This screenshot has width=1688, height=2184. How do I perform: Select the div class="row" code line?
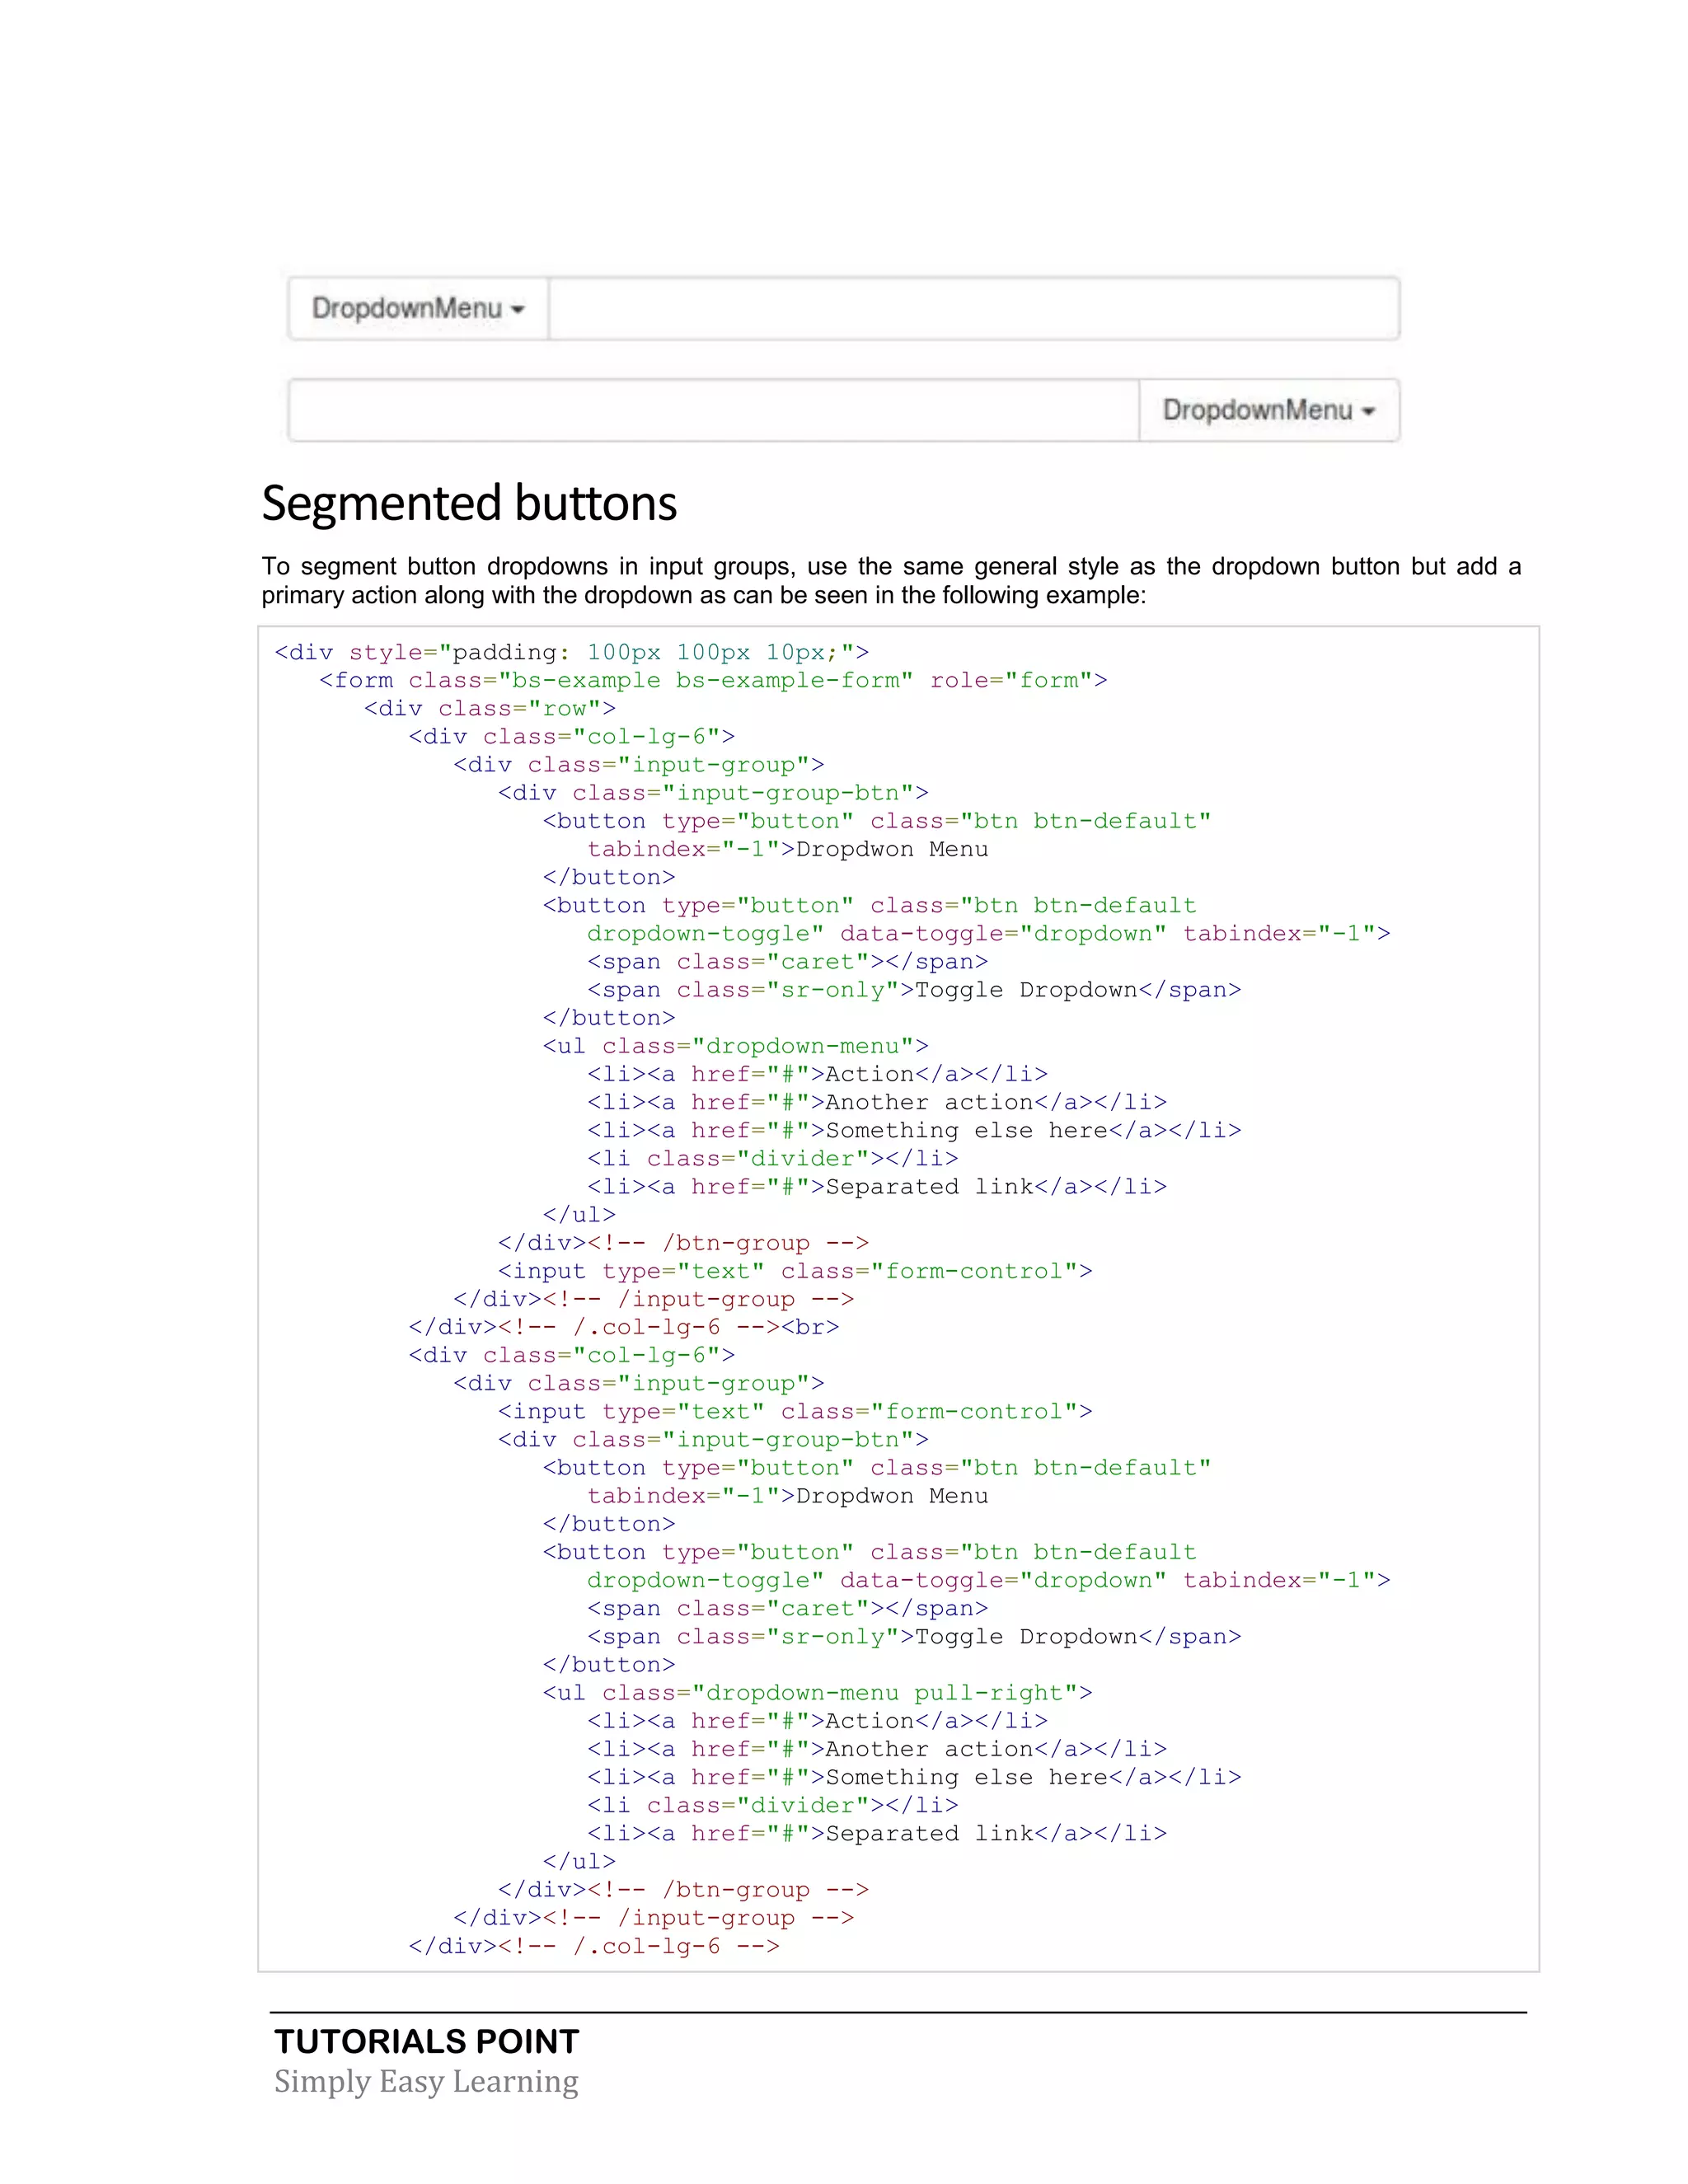pyautogui.click(x=490, y=709)
